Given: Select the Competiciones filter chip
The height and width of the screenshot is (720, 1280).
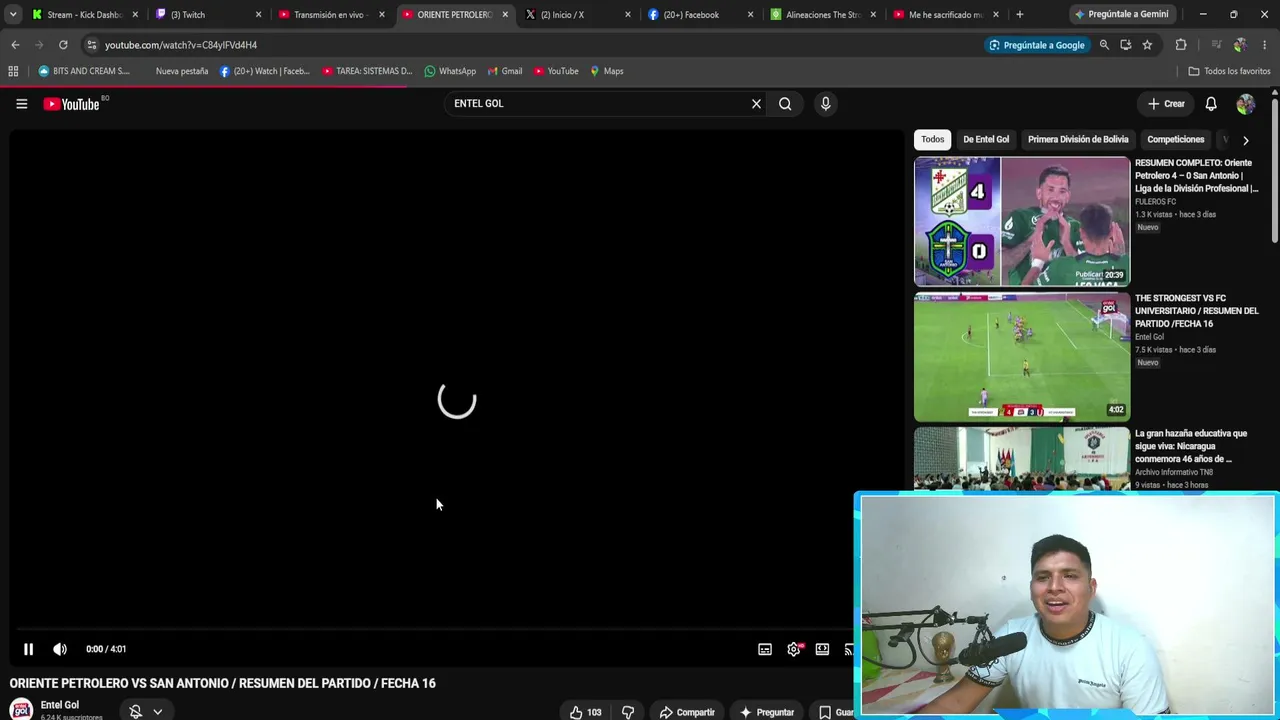Looking at the screenshot, I should coord(1175,140).
